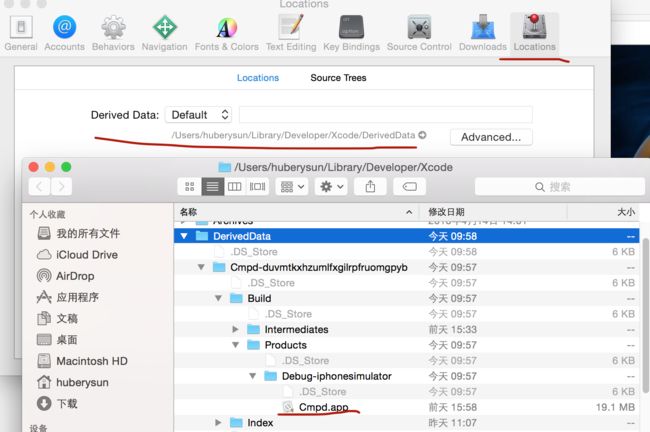The image size is (650, 432).
Task: Click the Finder search field
Action: pyautogui.click(x=560, y=187)
